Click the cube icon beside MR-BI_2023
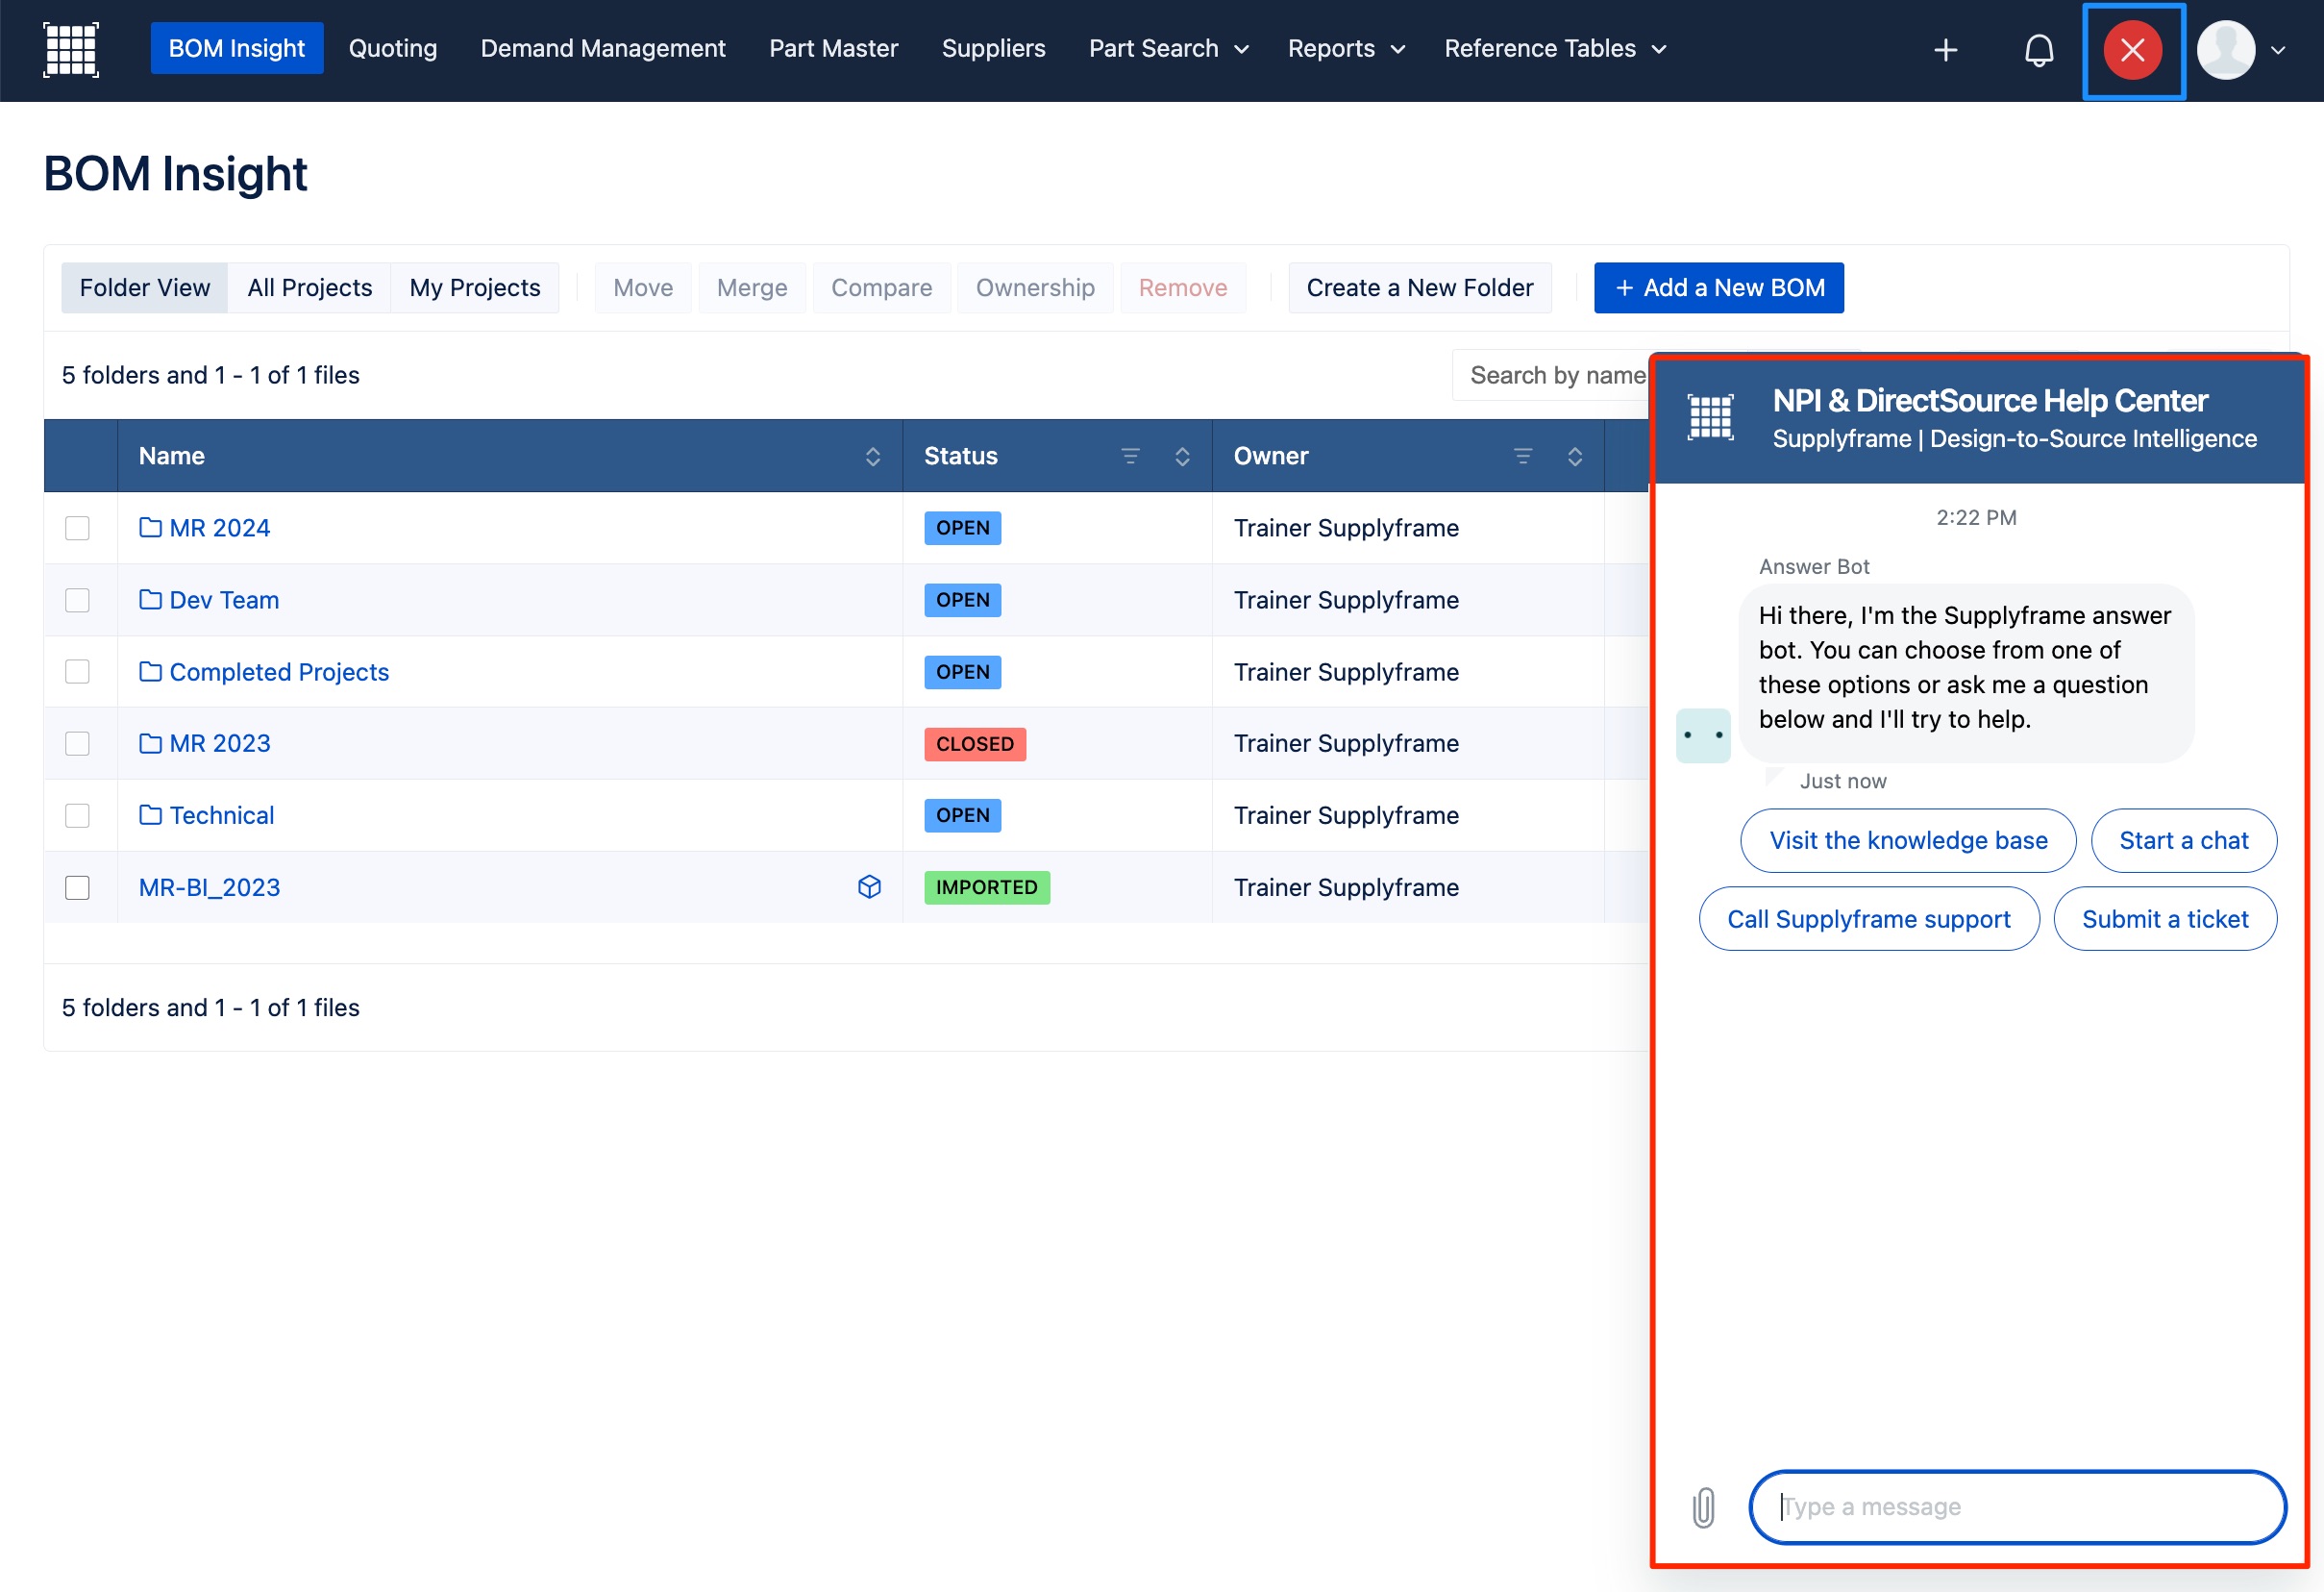 pos(869,887)
